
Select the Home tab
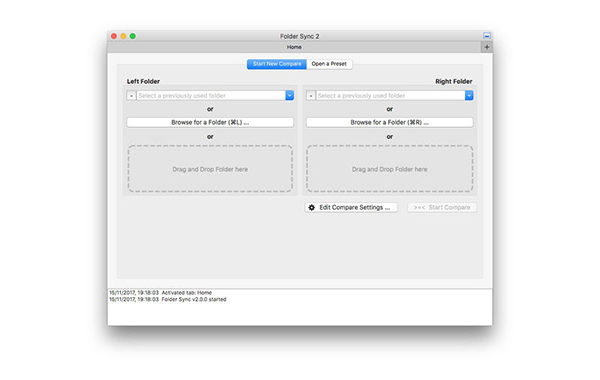(294, 47)
